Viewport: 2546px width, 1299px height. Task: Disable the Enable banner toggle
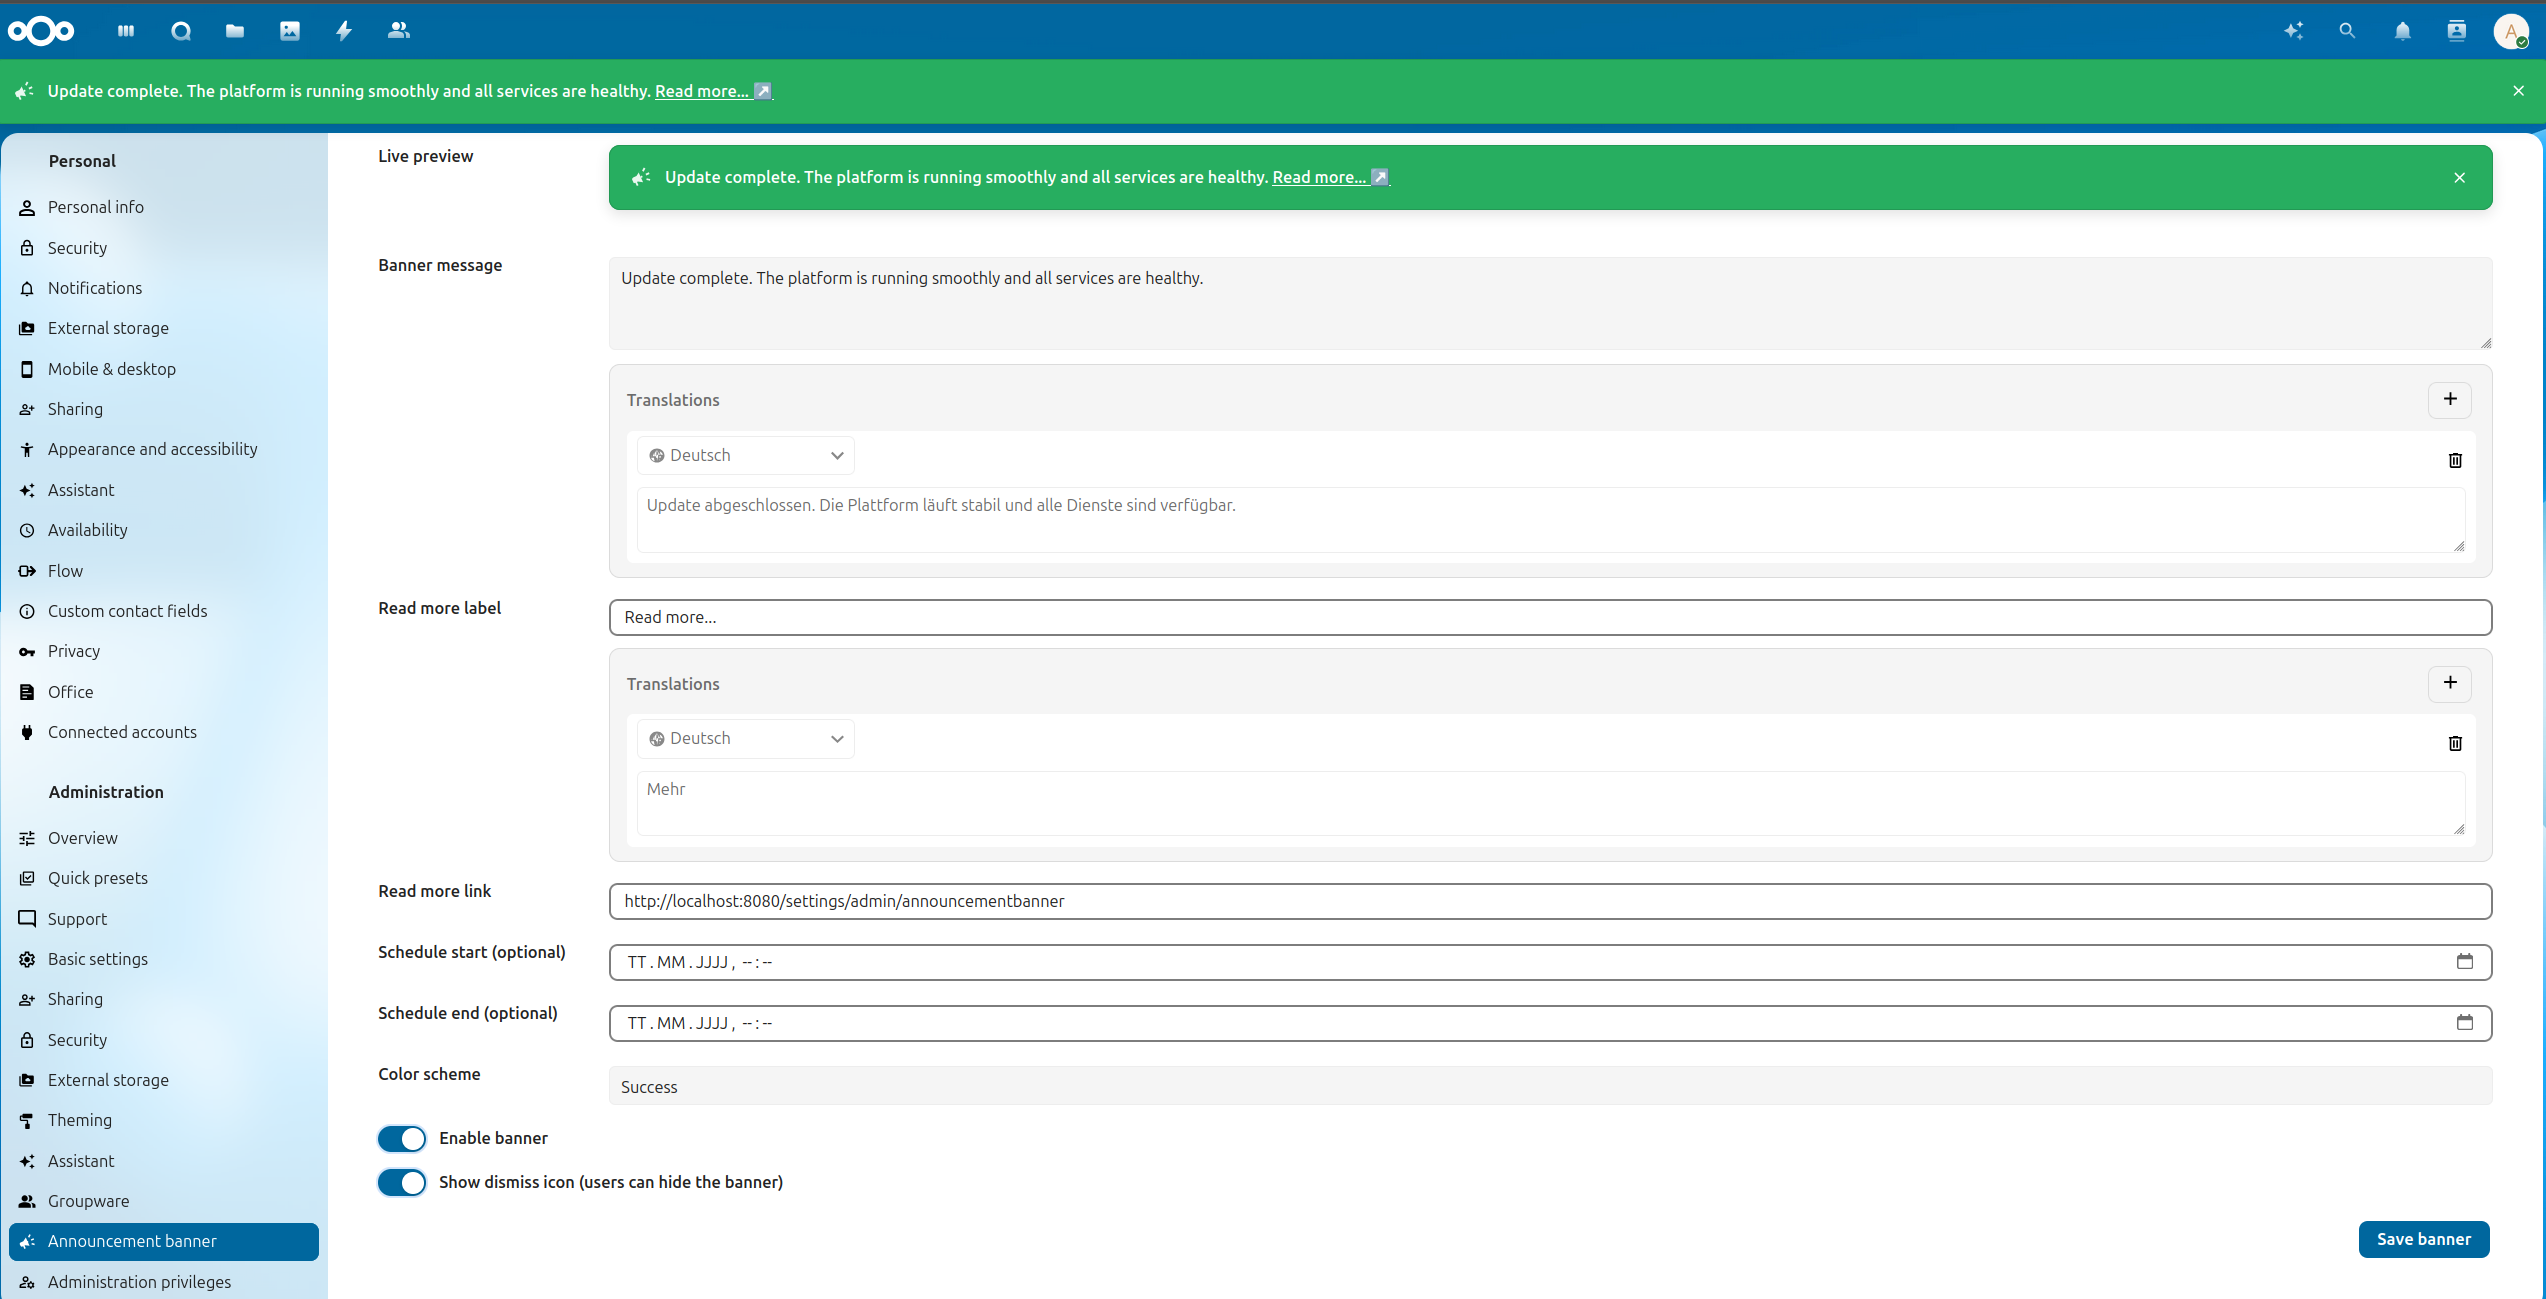[401, 1138]
